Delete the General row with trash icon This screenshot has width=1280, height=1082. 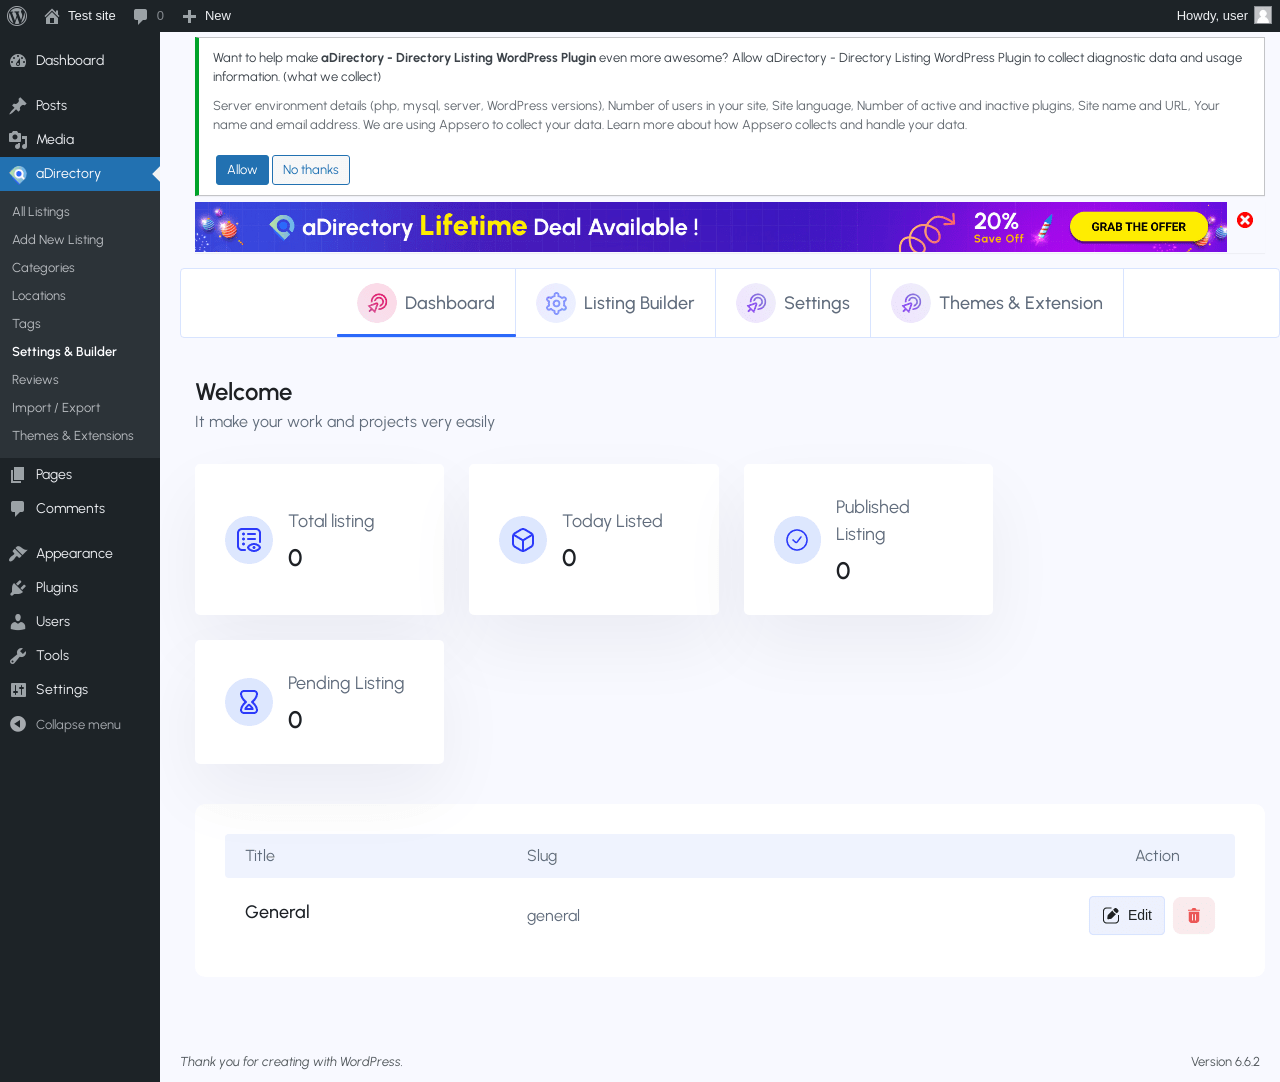(1194, 915)
